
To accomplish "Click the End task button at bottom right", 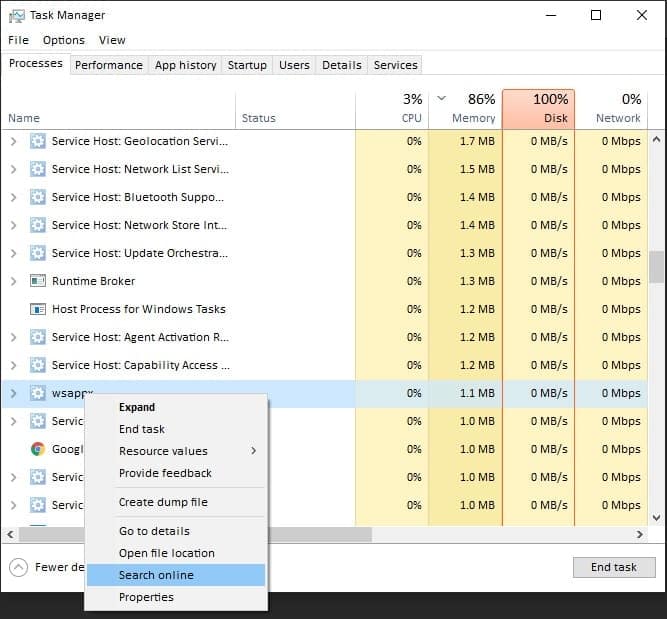I will (x=614, y=567).
